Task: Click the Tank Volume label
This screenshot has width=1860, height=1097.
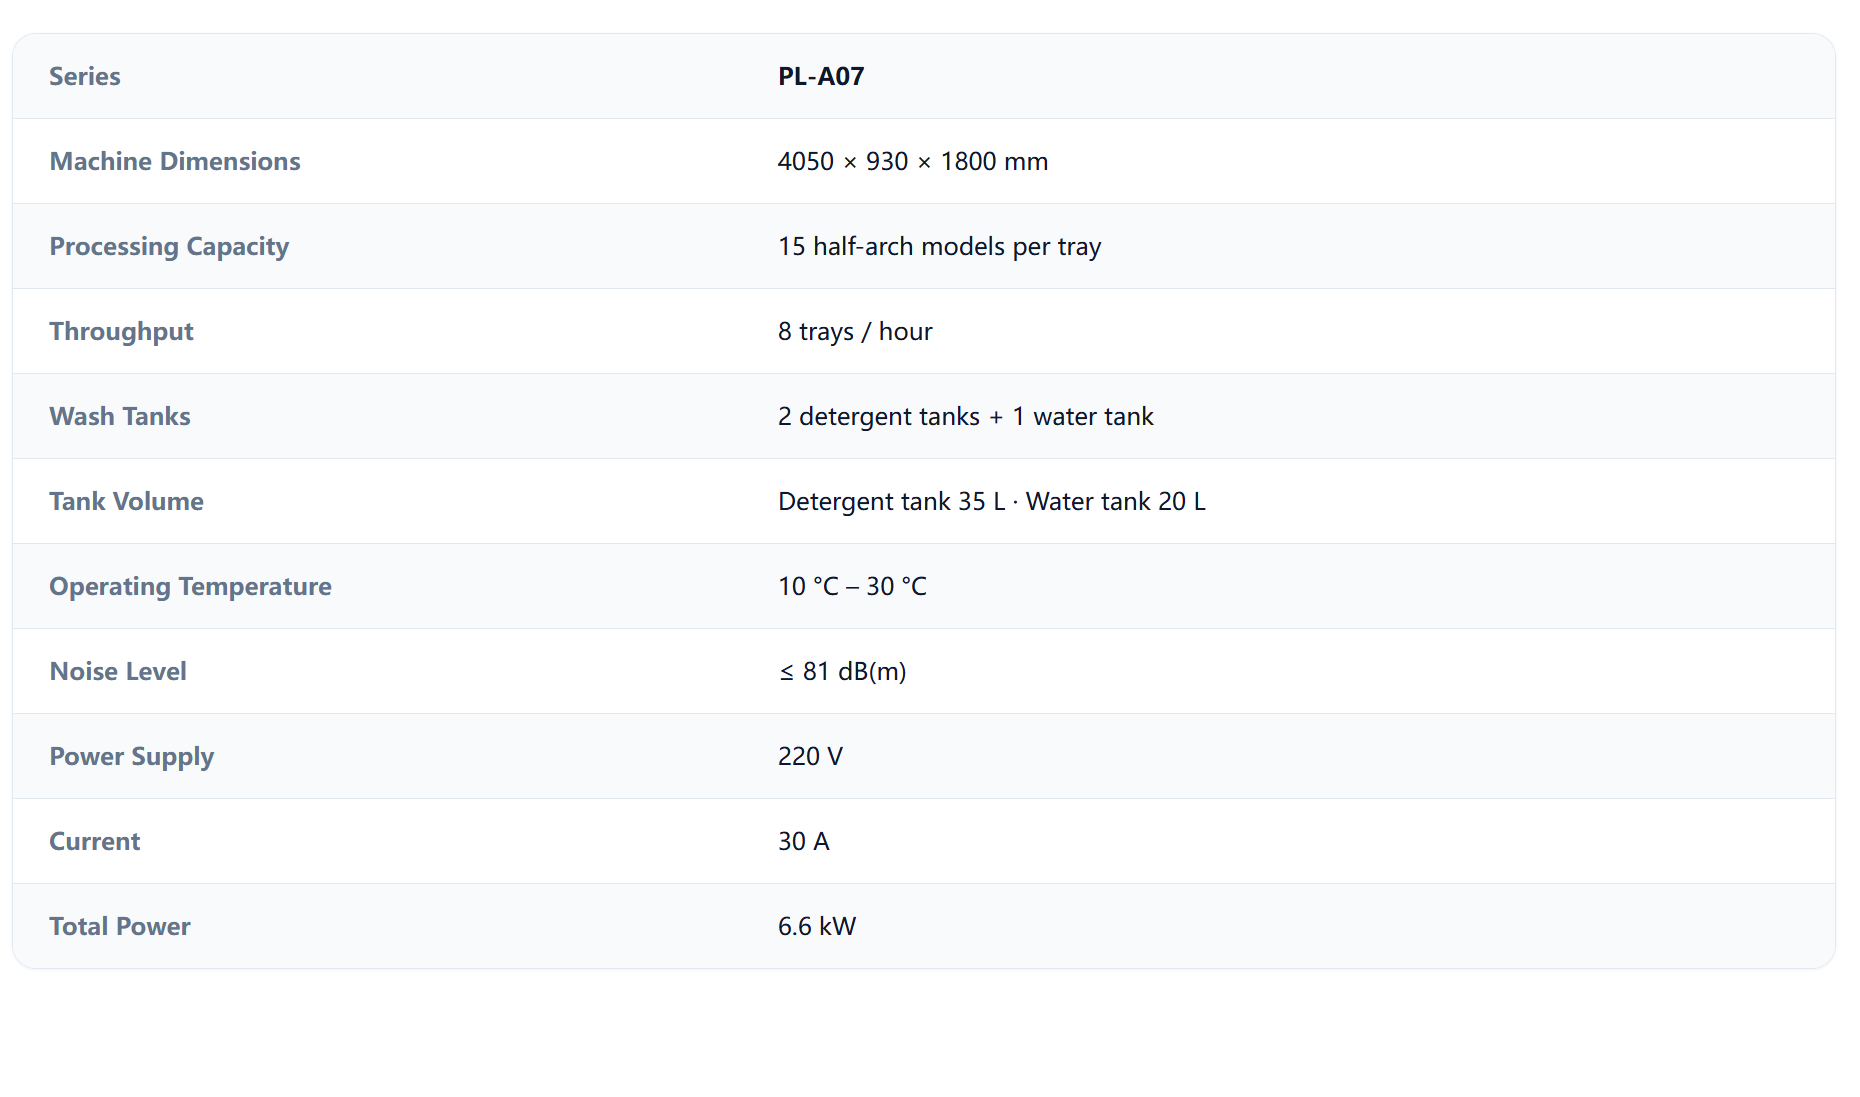Action: tap(126, 501)
